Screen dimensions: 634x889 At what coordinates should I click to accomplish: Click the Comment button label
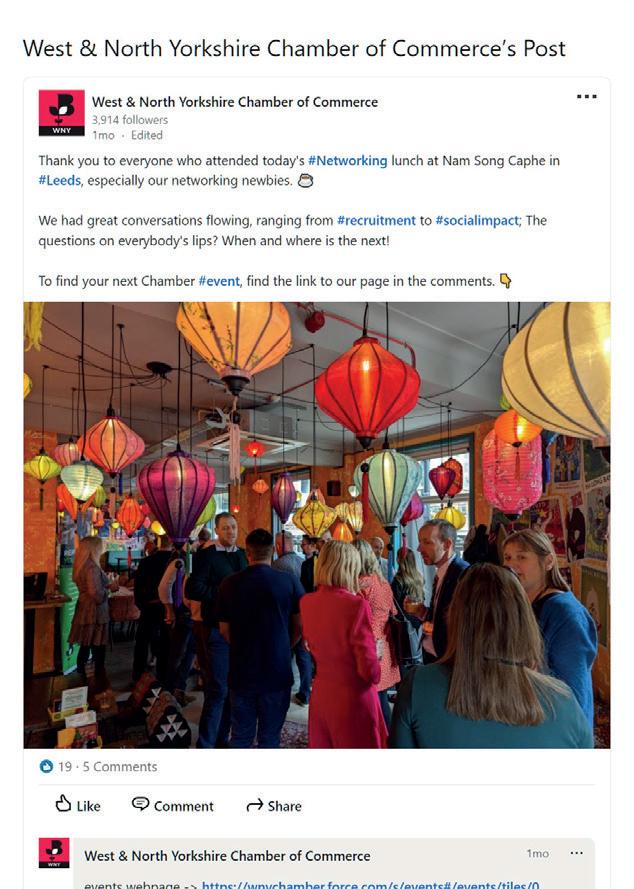tap(184, 806)
